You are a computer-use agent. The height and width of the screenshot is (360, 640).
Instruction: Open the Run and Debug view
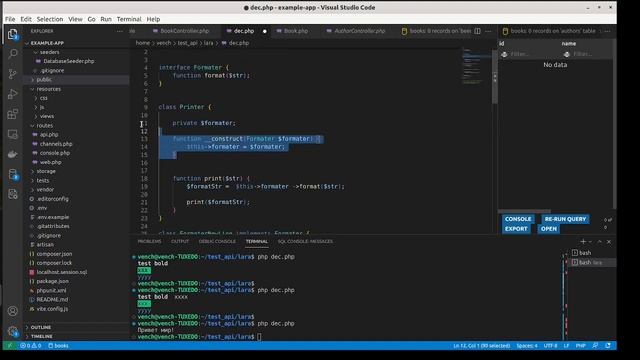pos(13,94)
